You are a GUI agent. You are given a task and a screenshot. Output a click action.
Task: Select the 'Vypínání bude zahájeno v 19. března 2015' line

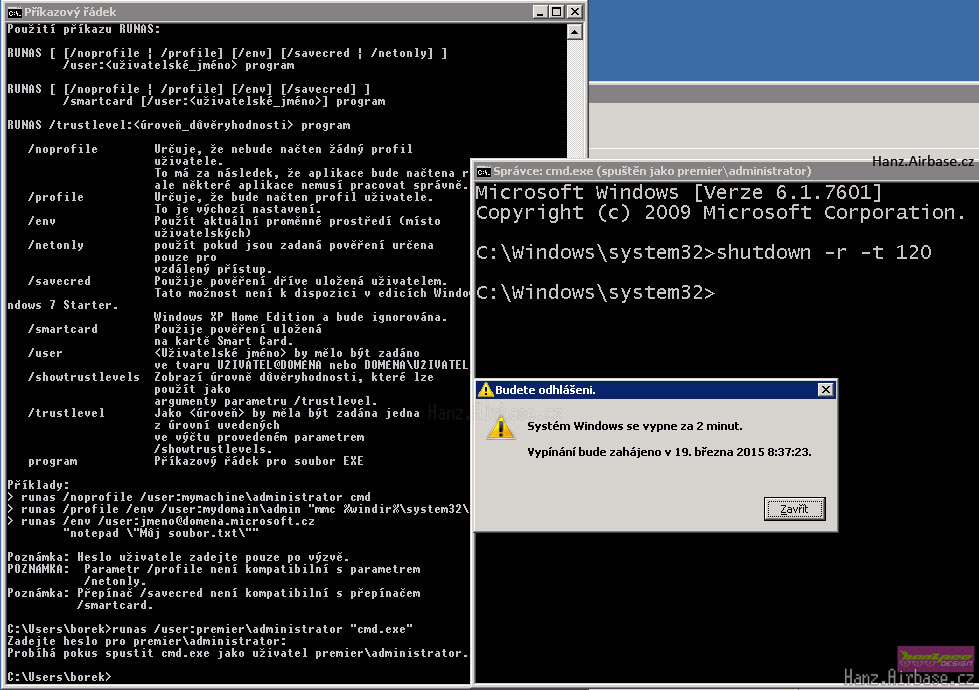coord(669,451)
